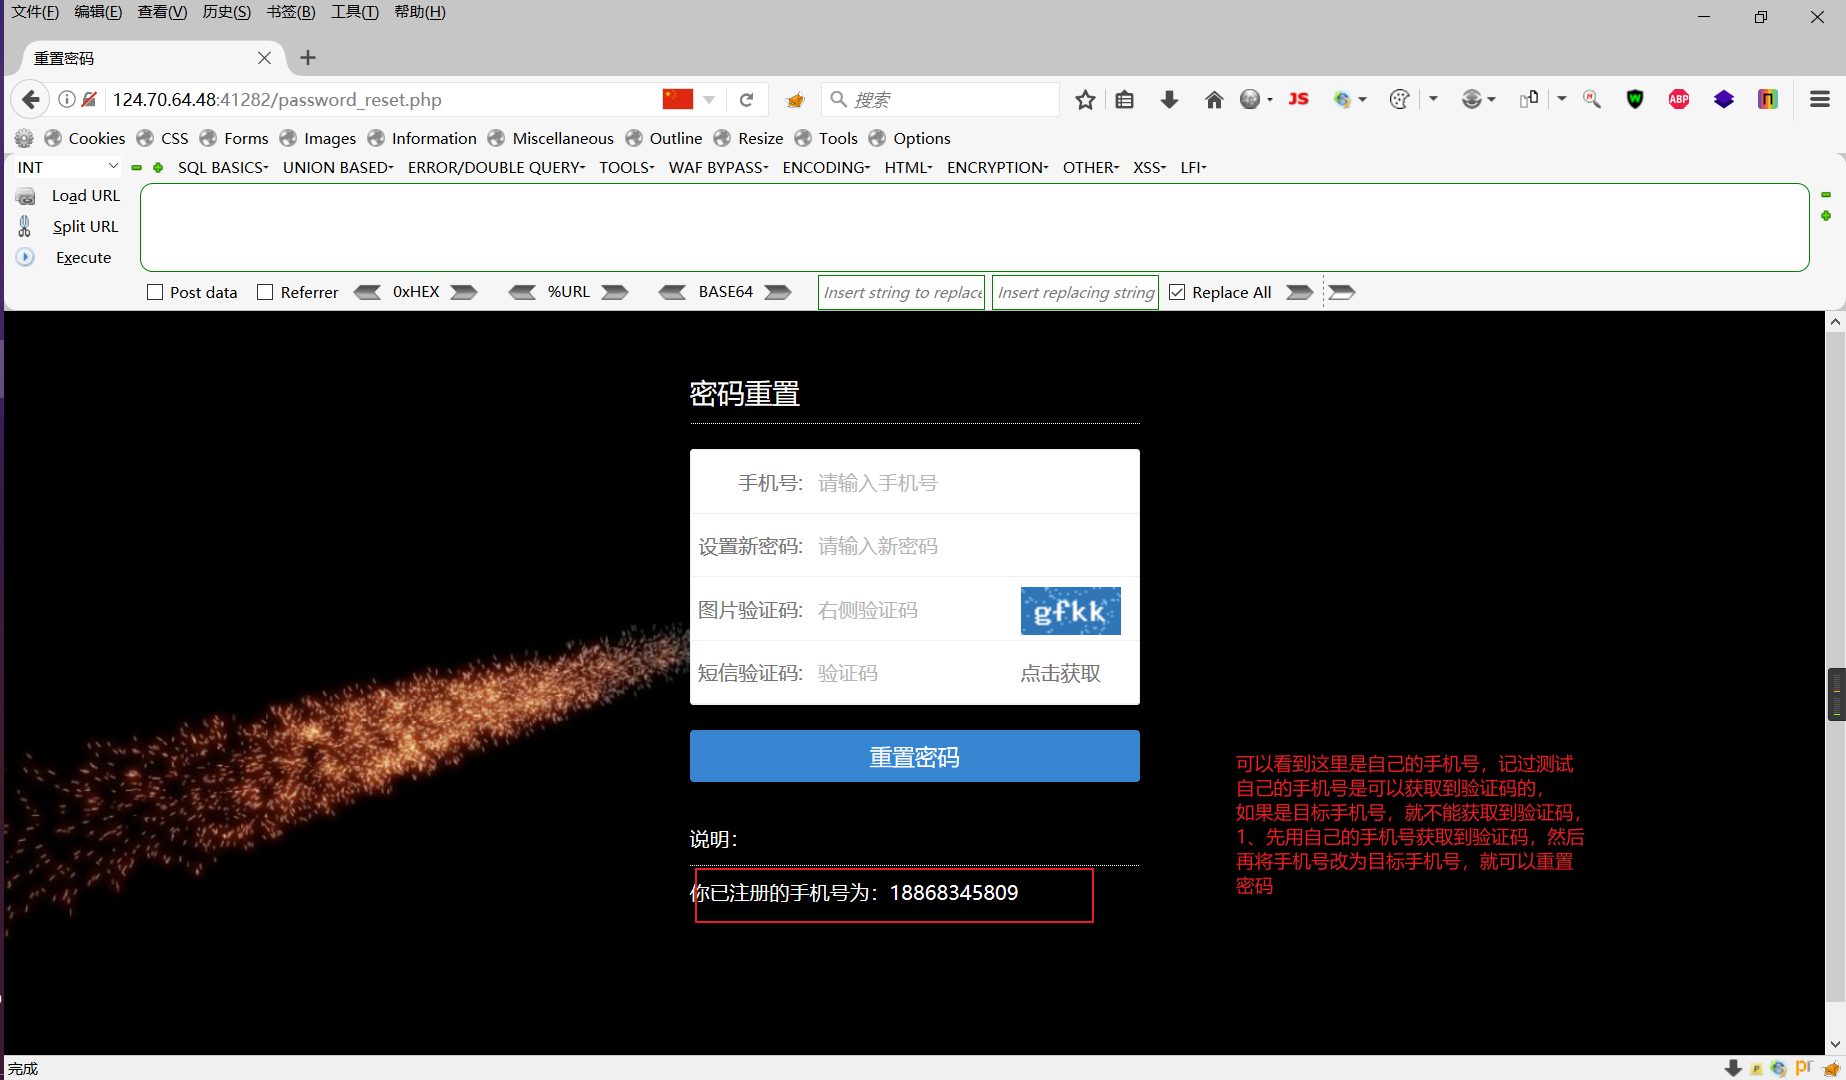Click the bookmark star icon in the address bar

coord(1085,99)
